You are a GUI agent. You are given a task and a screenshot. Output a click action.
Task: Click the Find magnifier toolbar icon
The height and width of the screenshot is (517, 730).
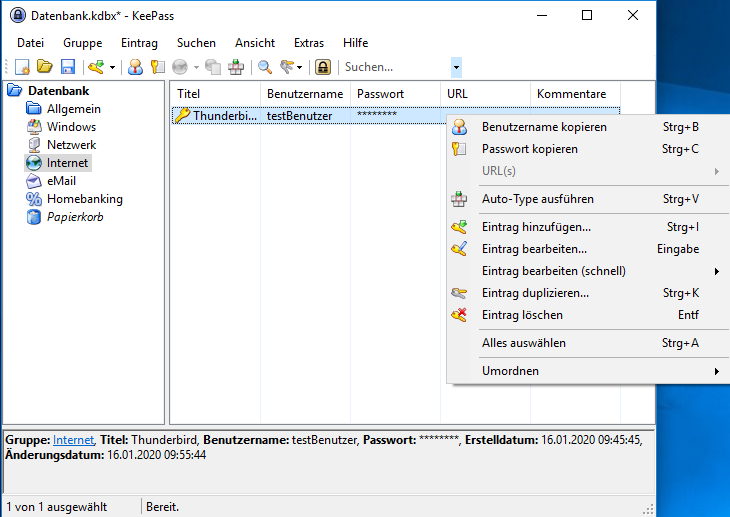265,67
